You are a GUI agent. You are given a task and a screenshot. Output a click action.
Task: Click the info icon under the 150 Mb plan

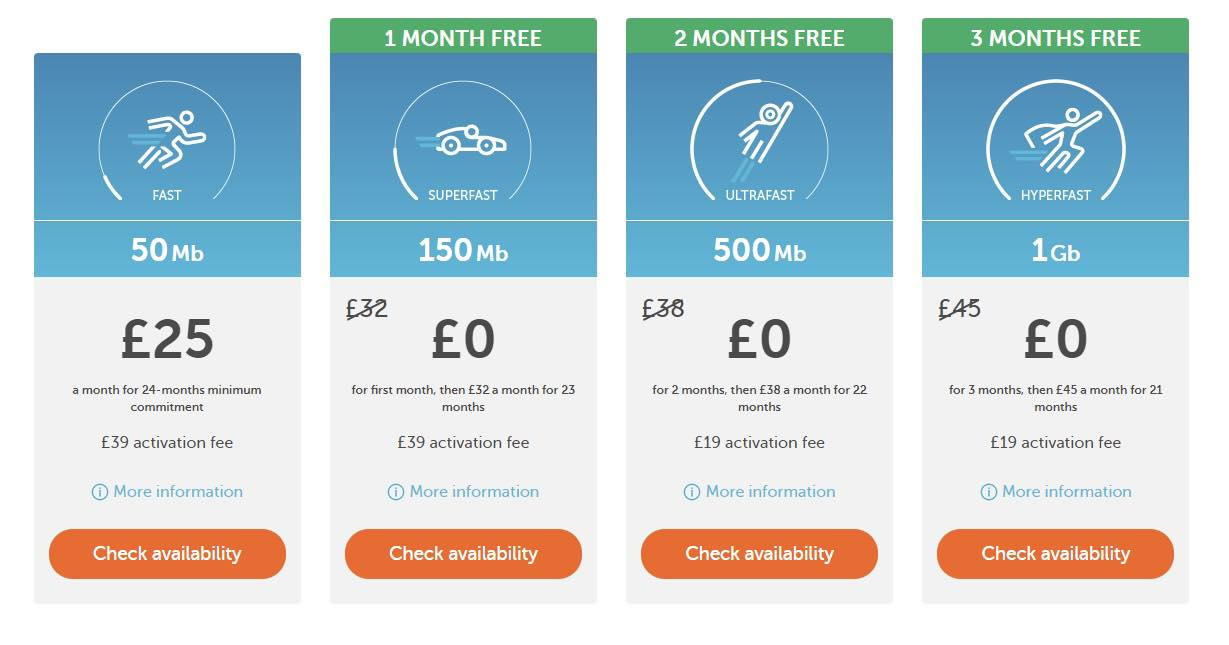[396, 492]
